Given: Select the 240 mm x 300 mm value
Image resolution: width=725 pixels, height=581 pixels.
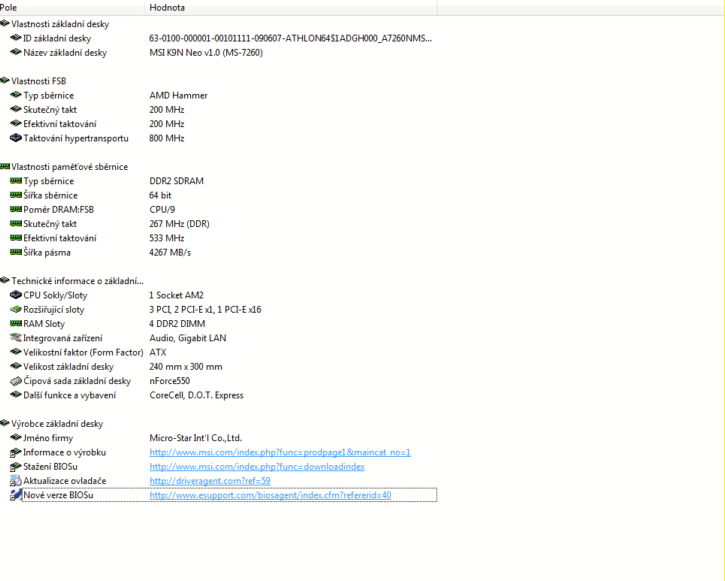Looking at the screenshot, I should tap(186, 367).
